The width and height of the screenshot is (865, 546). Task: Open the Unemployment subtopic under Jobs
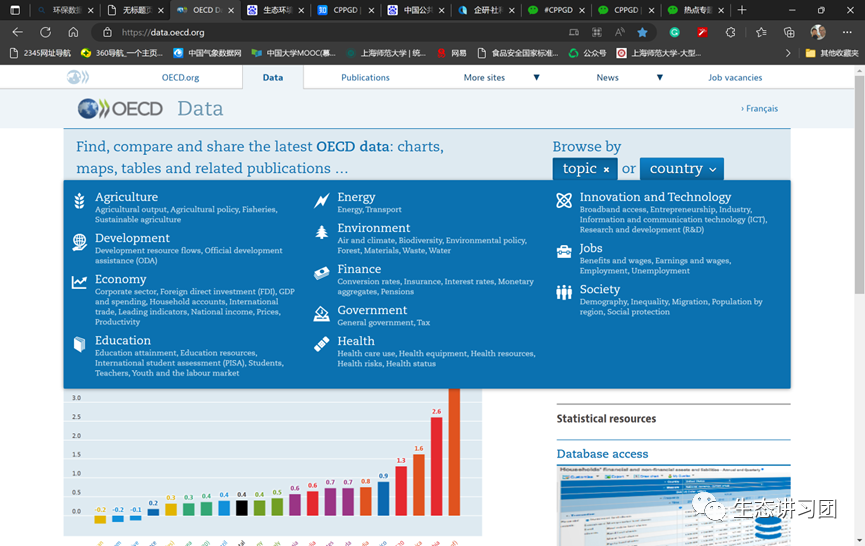[x=660, y=271]
